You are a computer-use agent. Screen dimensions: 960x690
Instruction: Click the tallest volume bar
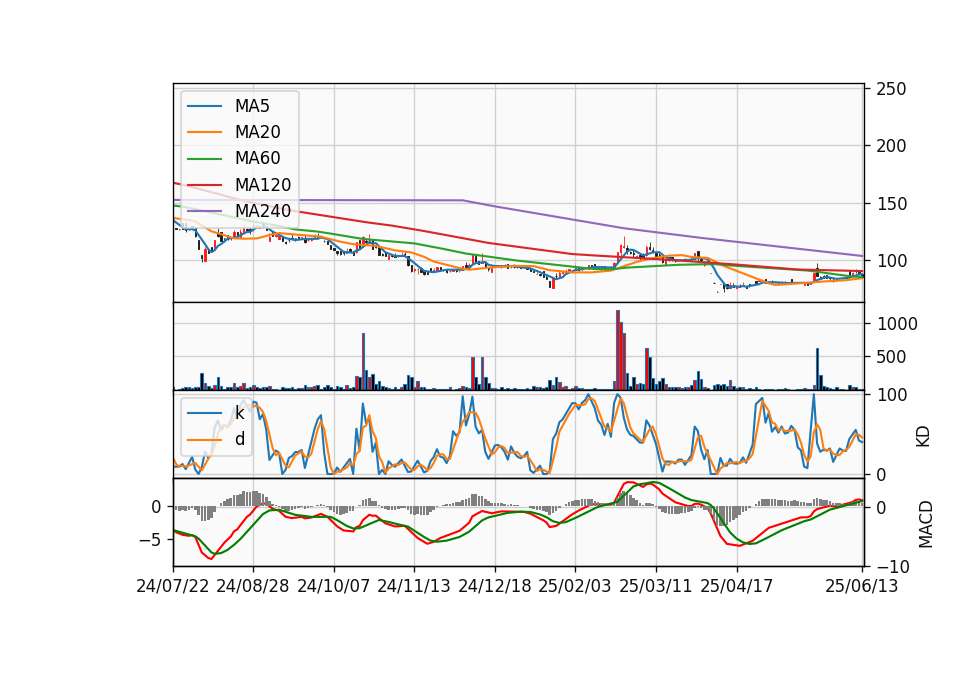coord(618,350)
